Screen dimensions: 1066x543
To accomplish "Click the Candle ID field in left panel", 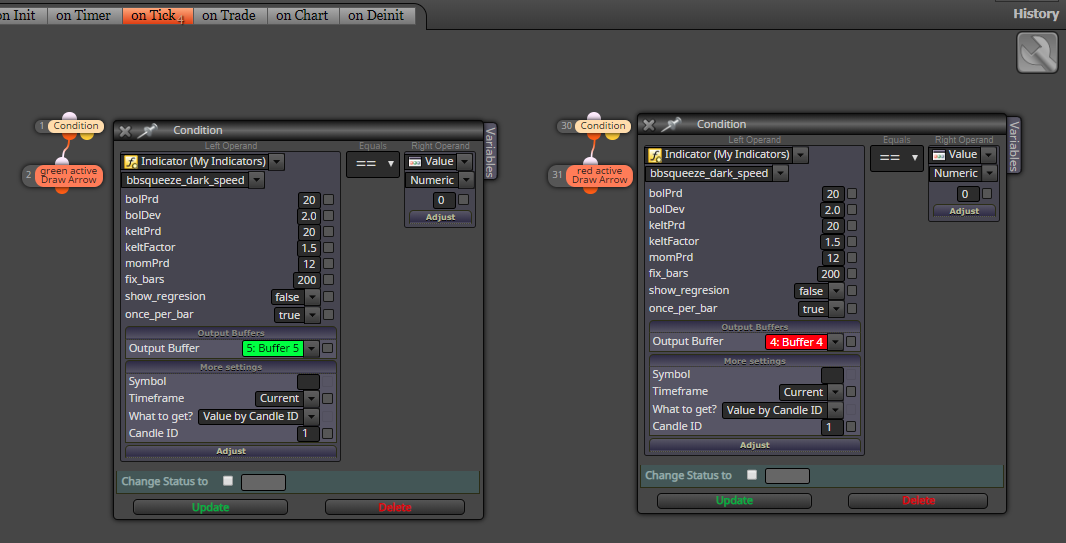I will 308,434.
